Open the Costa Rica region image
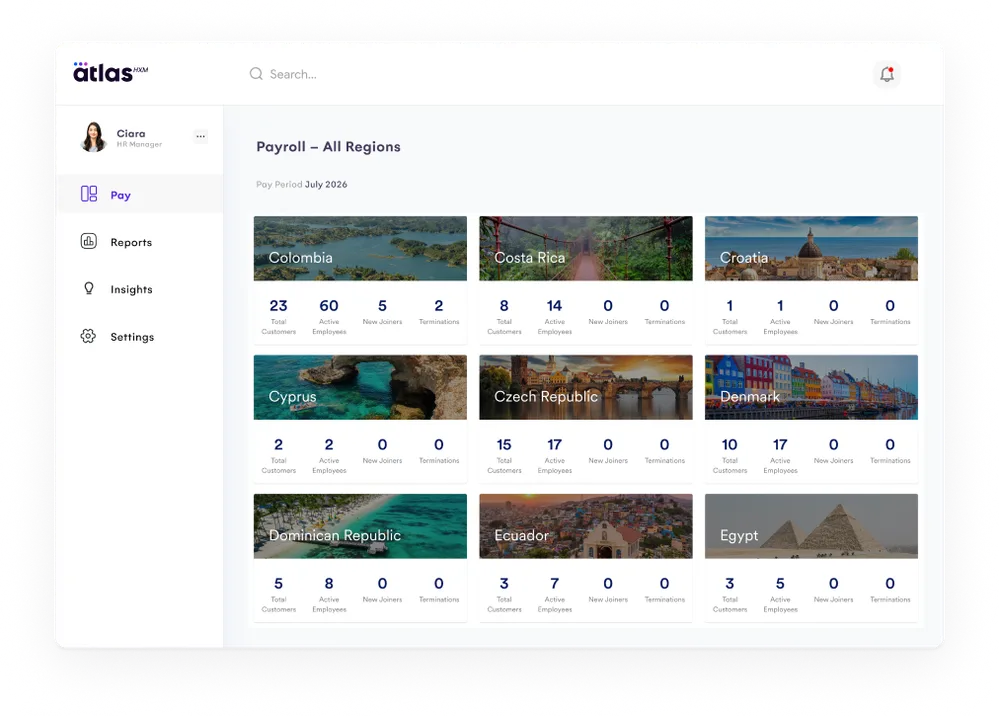This screenshot has width=1000, height=717. click(x=585, y=248)
